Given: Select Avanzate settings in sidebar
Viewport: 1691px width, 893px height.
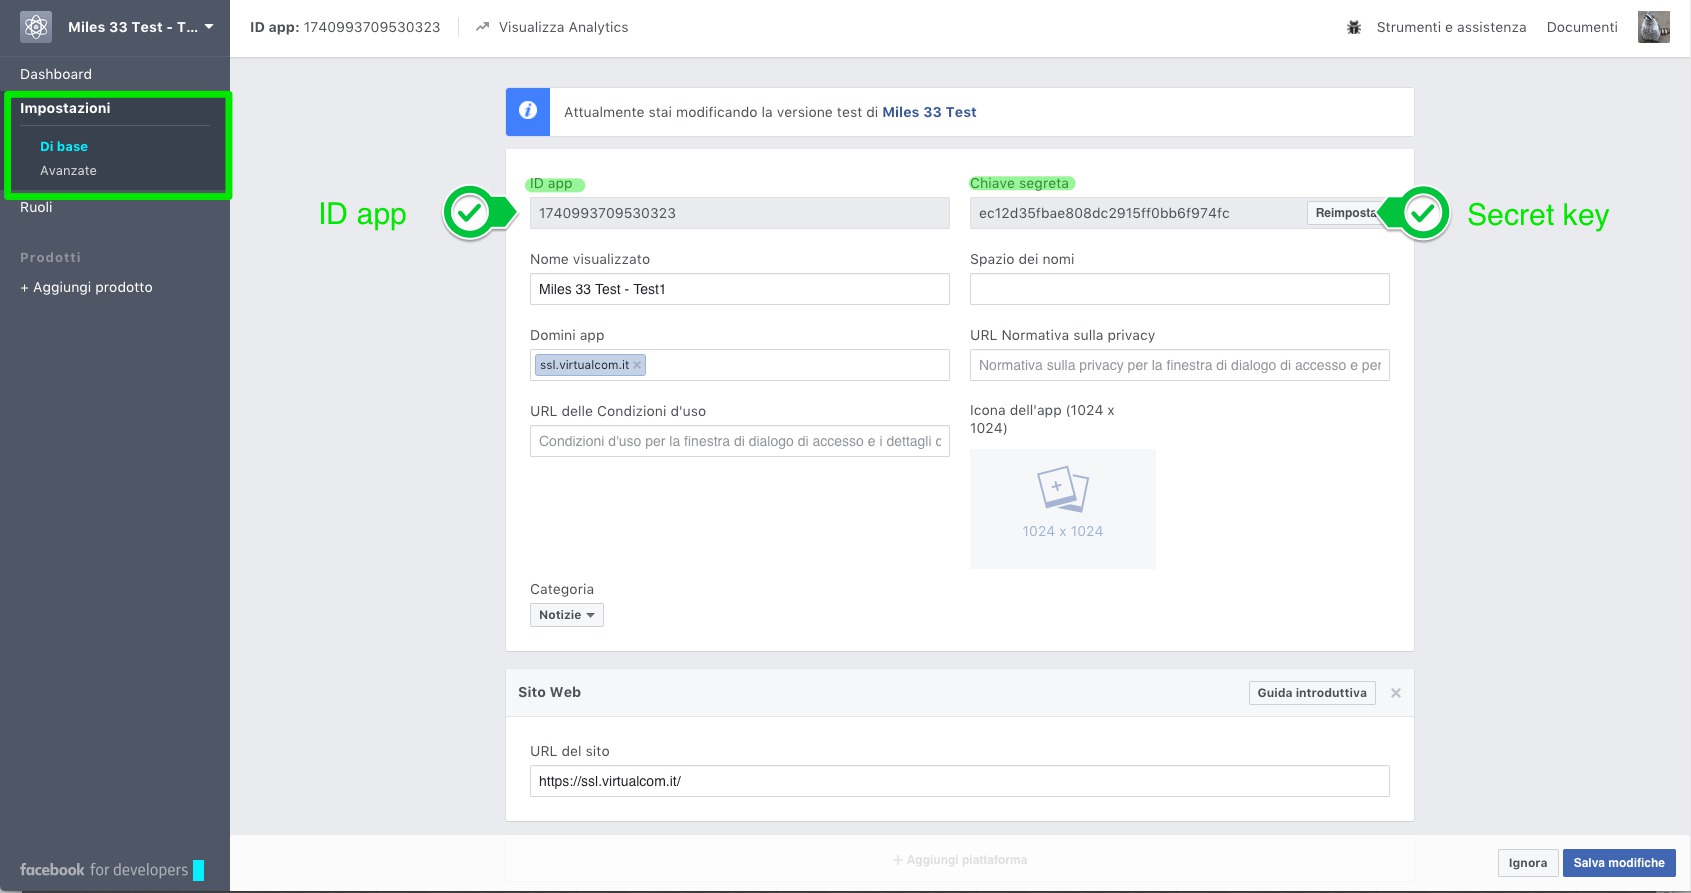Looking at the screenshot, I should click(68, 171).
